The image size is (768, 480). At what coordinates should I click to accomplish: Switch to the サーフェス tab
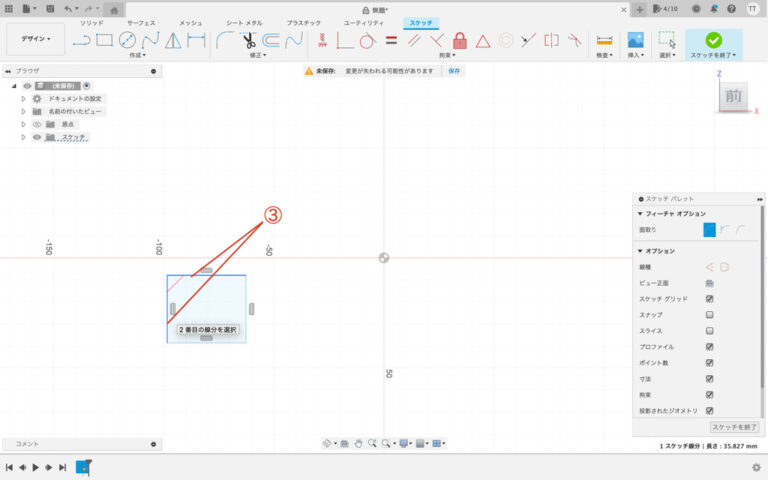[140, 22]
